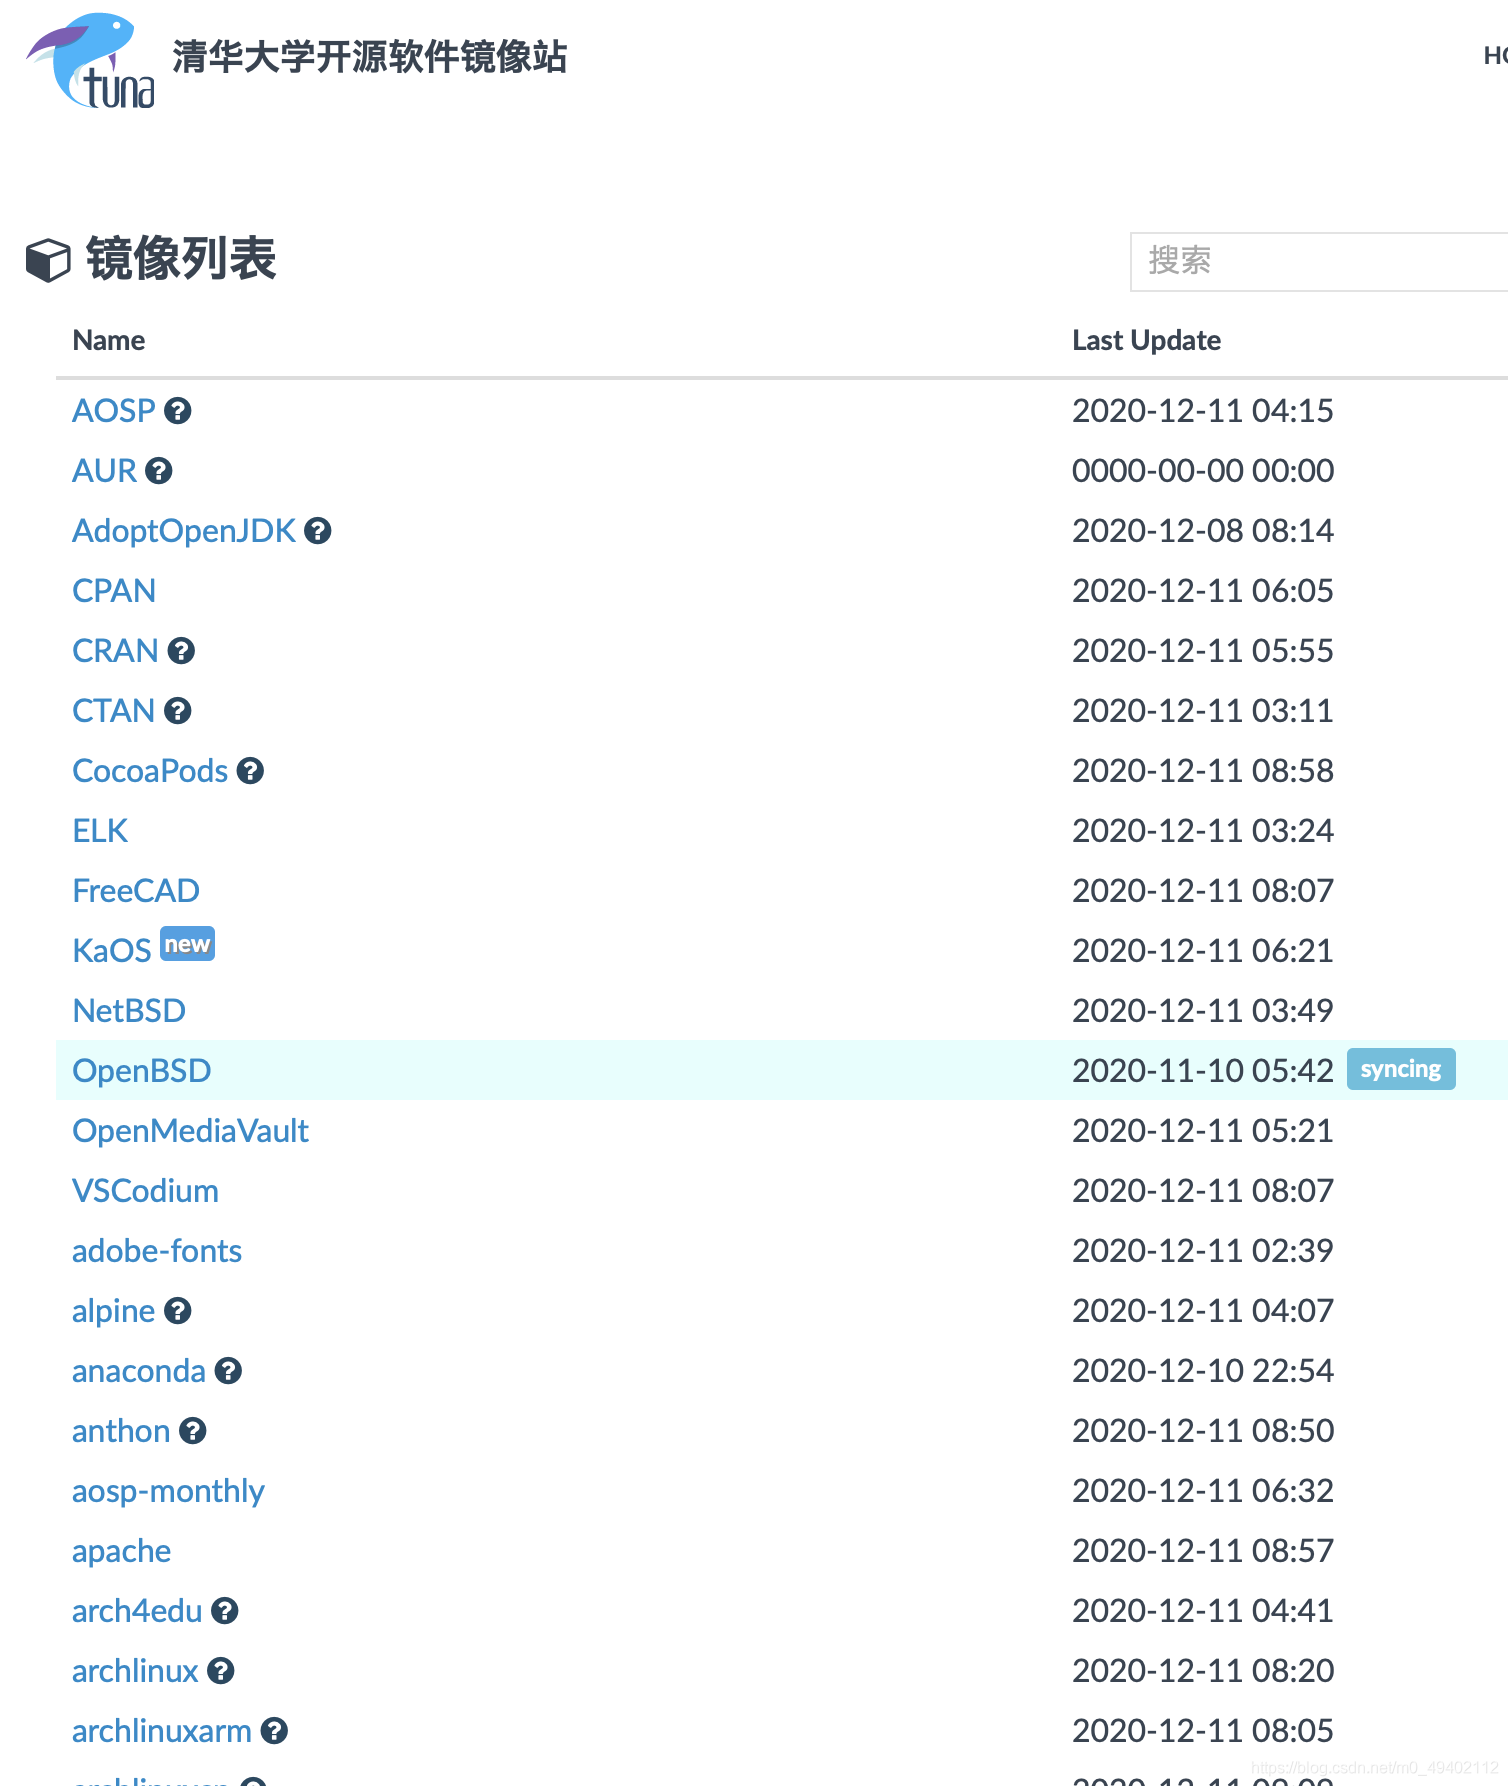Open the NetBSD mirror link

129,1011
